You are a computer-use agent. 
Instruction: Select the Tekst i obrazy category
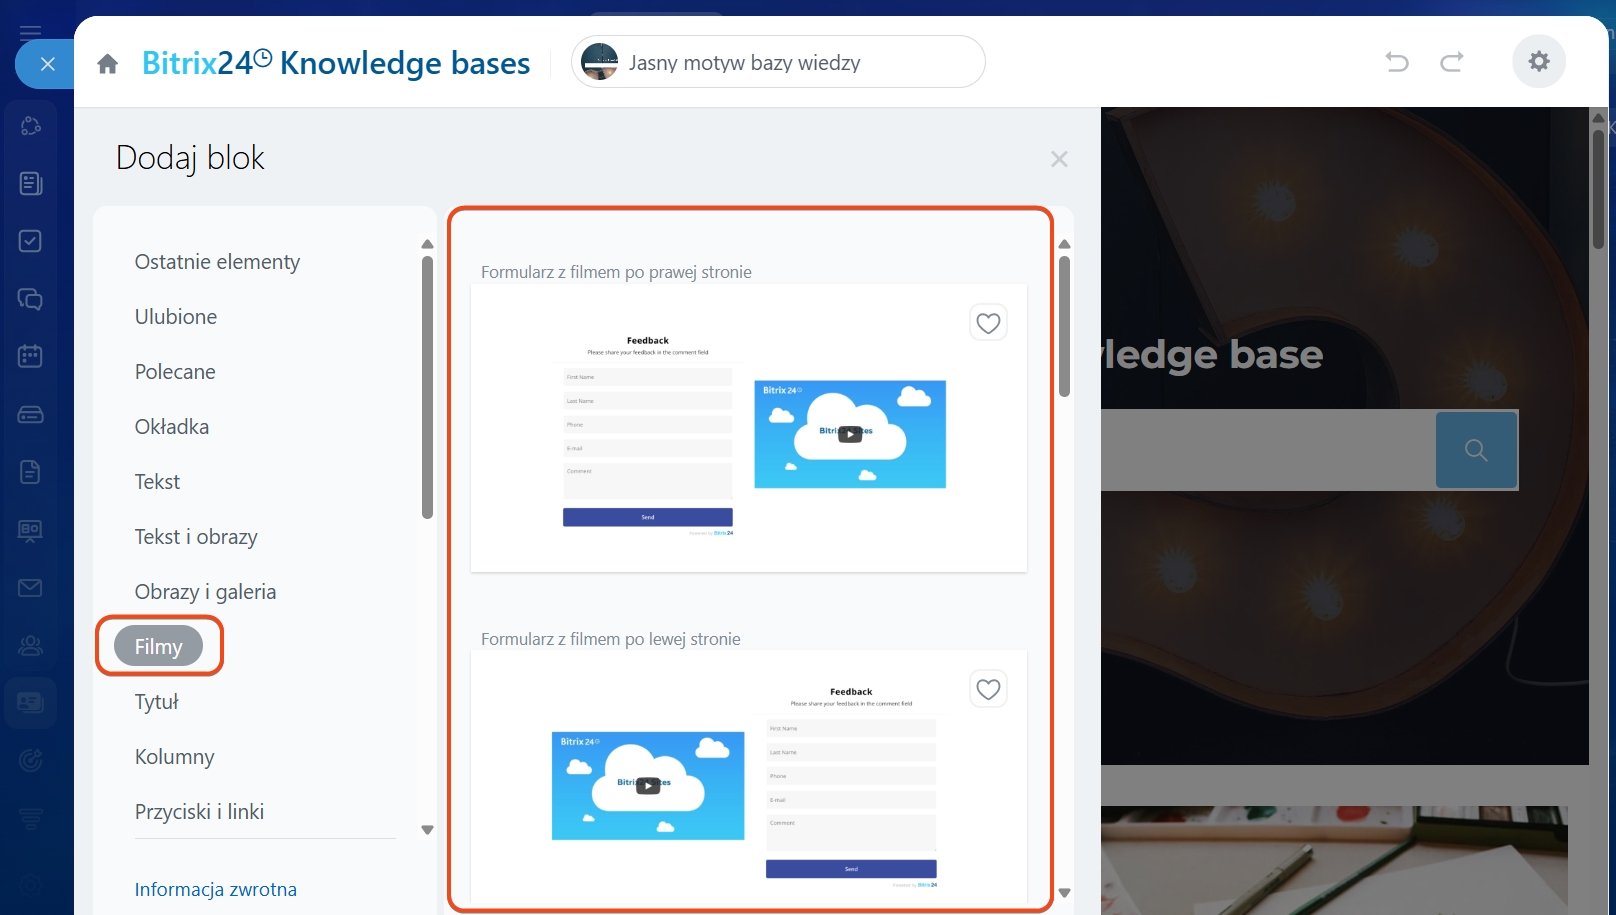coord(196,537)
